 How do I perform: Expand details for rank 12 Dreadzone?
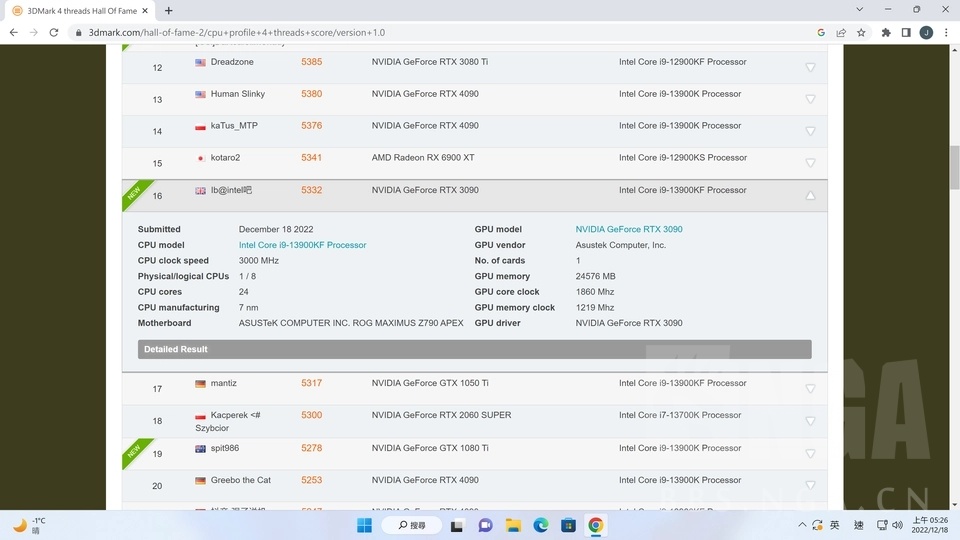pos(810,68)
